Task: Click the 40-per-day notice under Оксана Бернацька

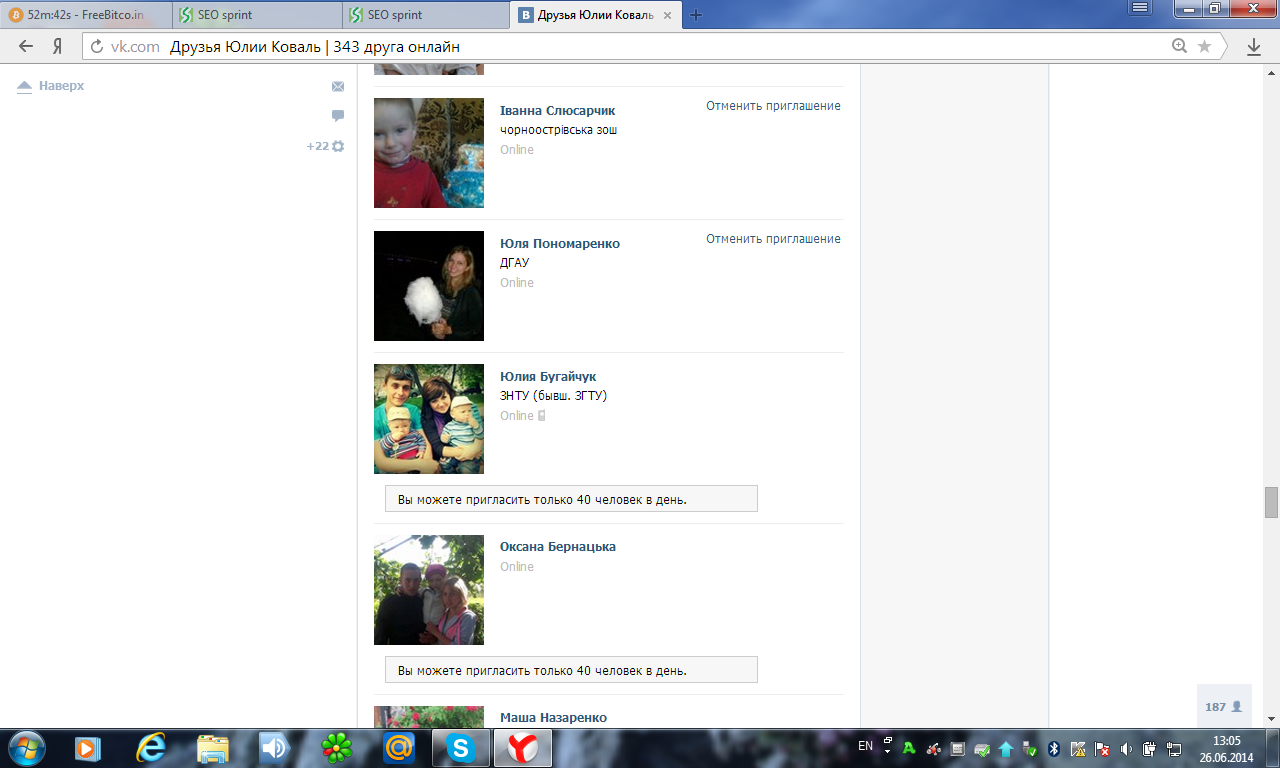Action: (571, 670)
